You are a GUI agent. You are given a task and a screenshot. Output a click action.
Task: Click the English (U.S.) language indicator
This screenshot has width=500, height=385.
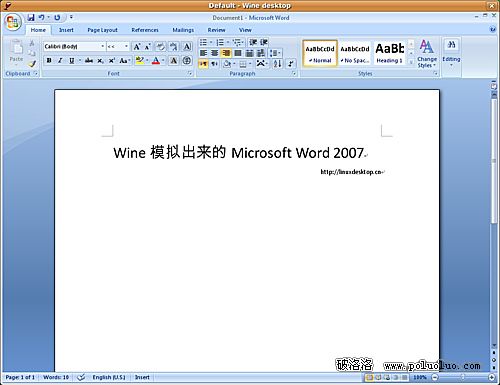coord(109,377)
